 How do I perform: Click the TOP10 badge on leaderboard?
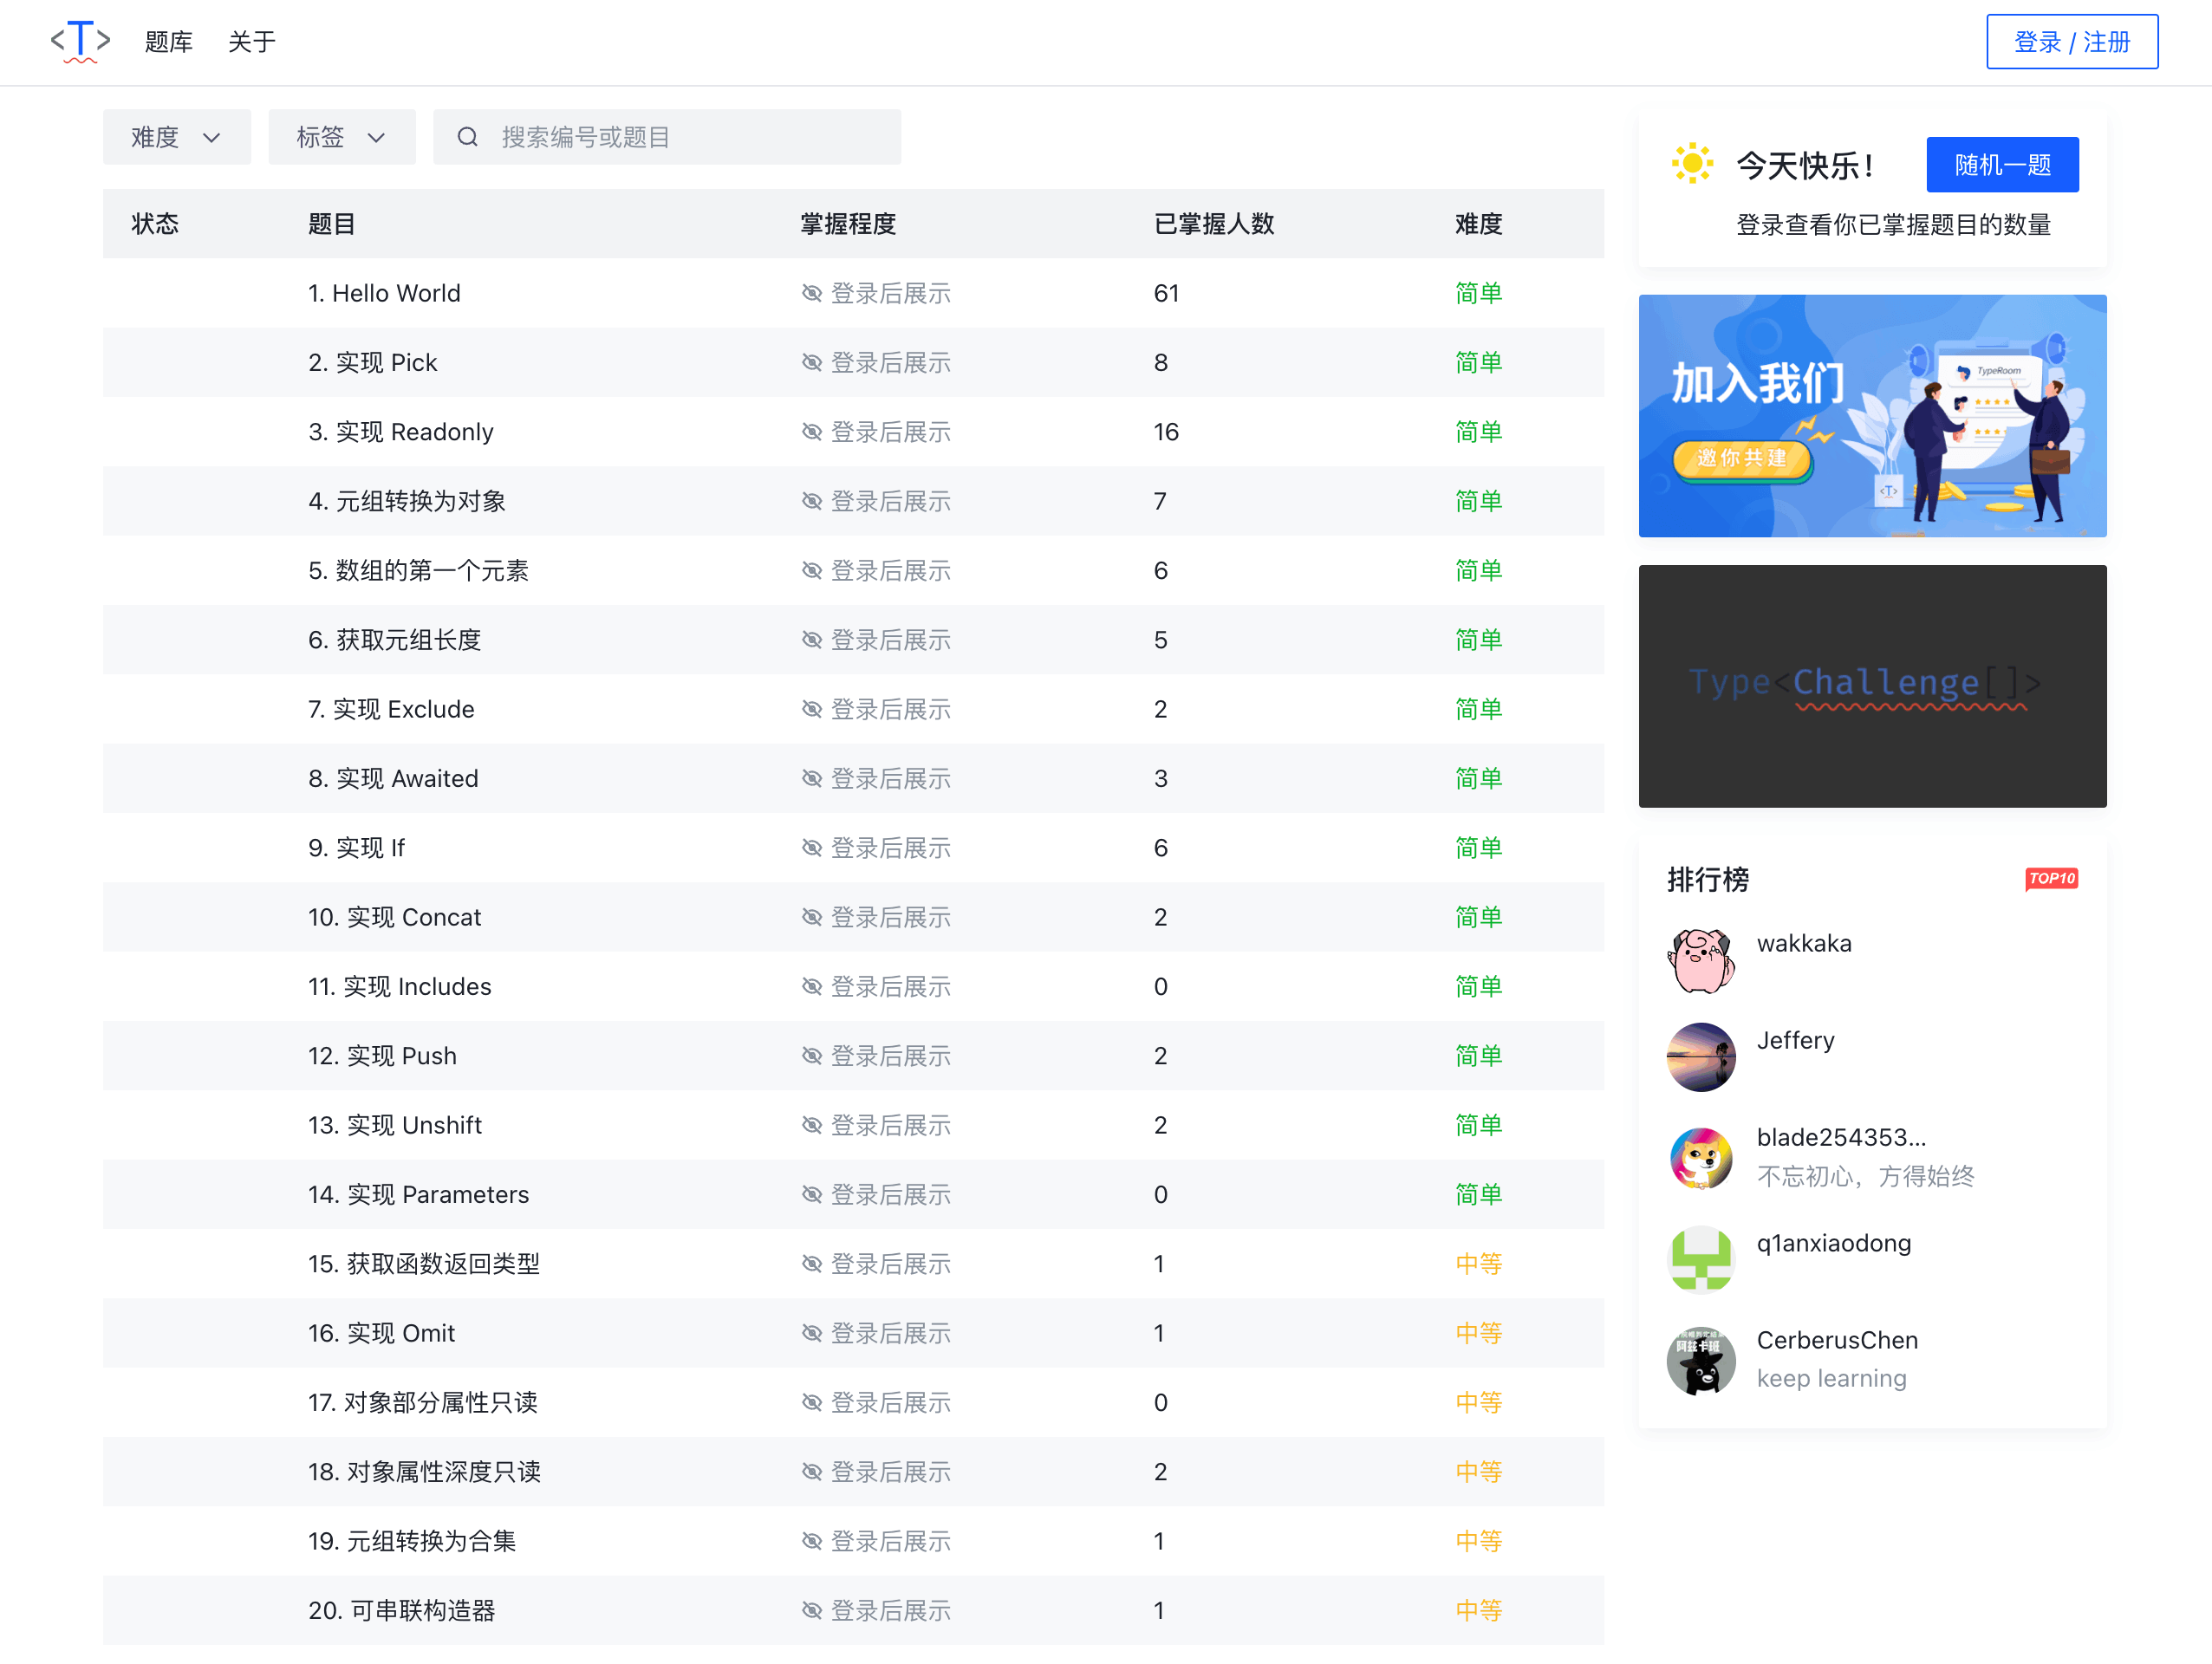2051,878
